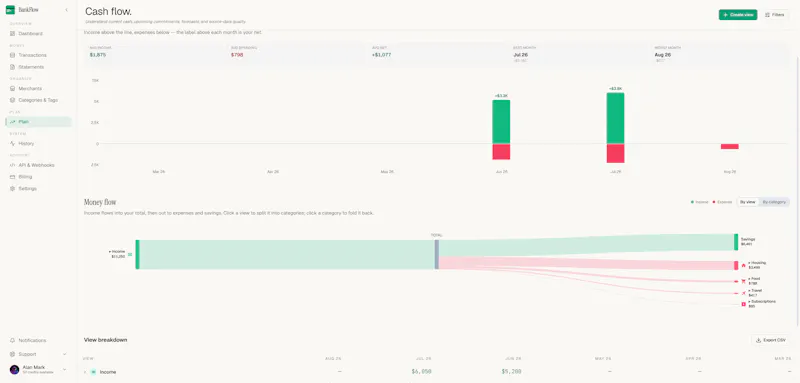This screenshot has height=383, width=800.
Task: Click the Export CSV download icon
Action: click(x=759, y=340)
